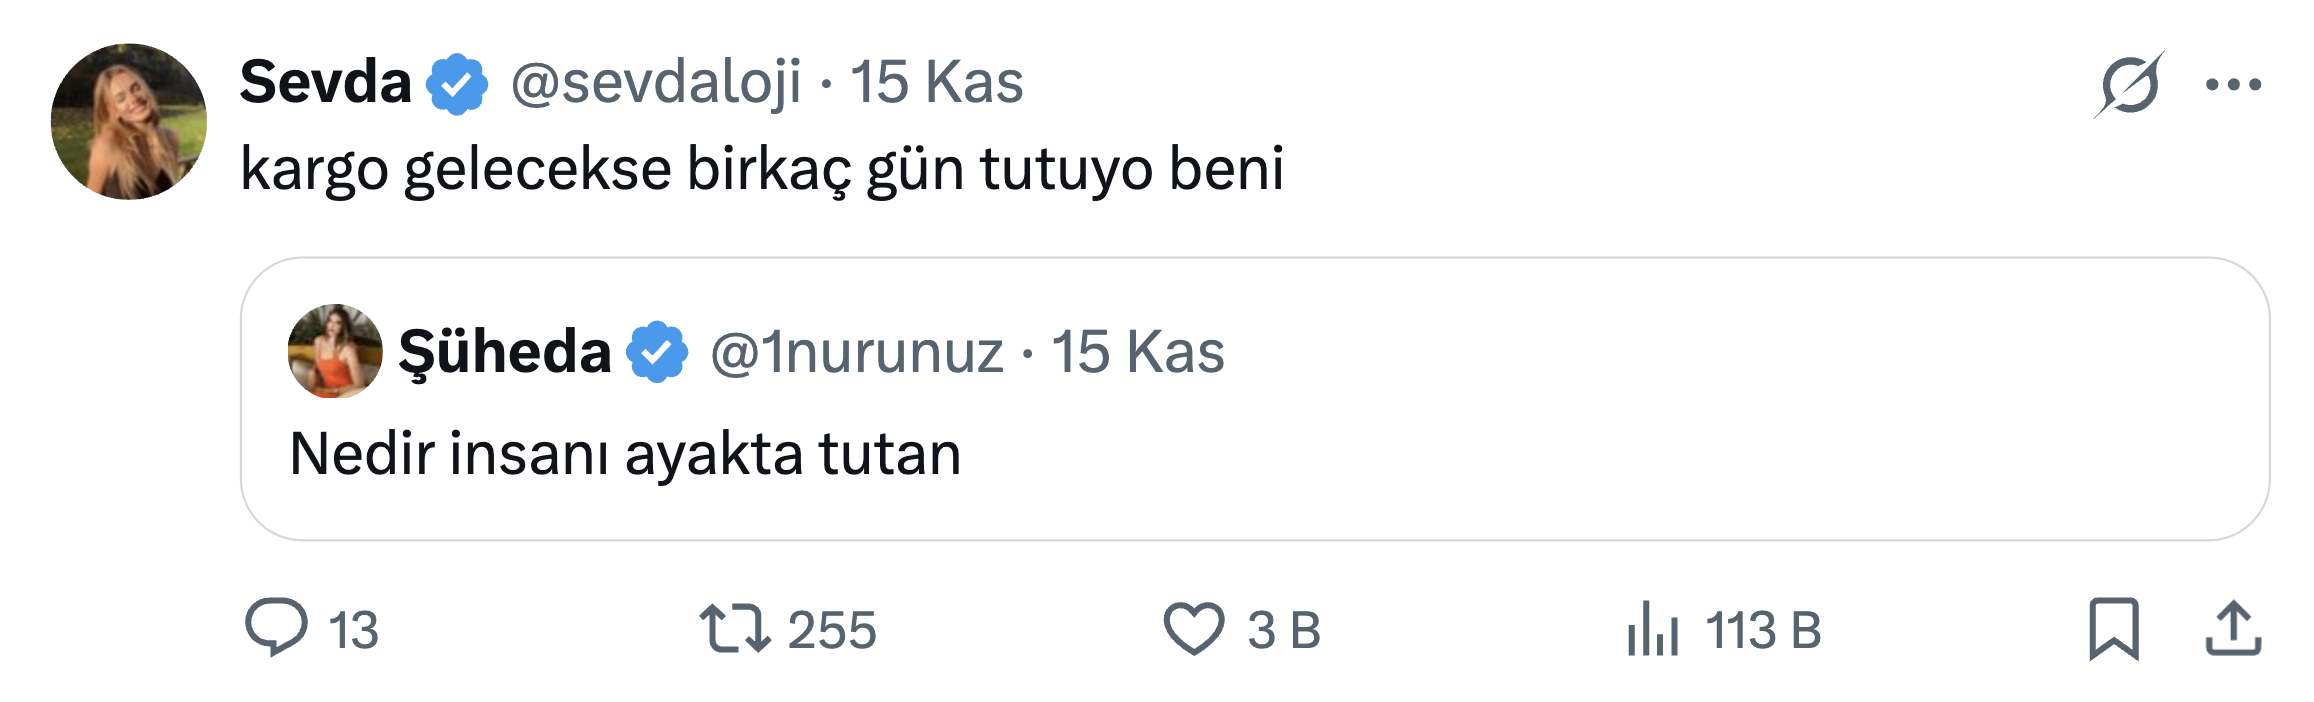The height and width of the screenshot is (702, 2314).
Task: Open the reply icon on Sevda's tweet
Action: (x=276, y=628)
